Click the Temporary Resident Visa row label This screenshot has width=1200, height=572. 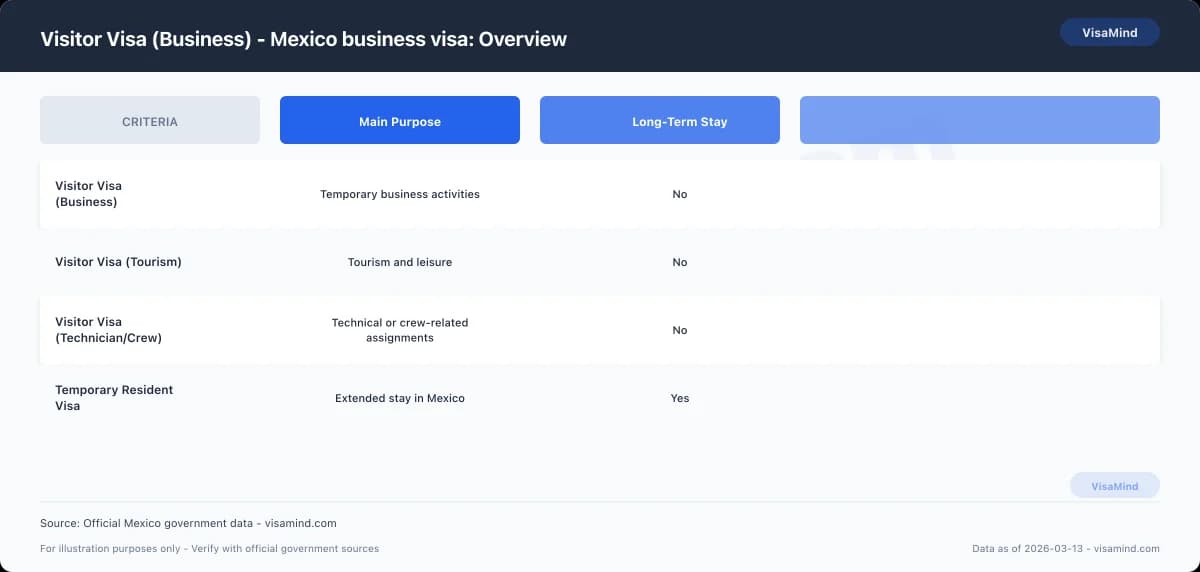114,398
